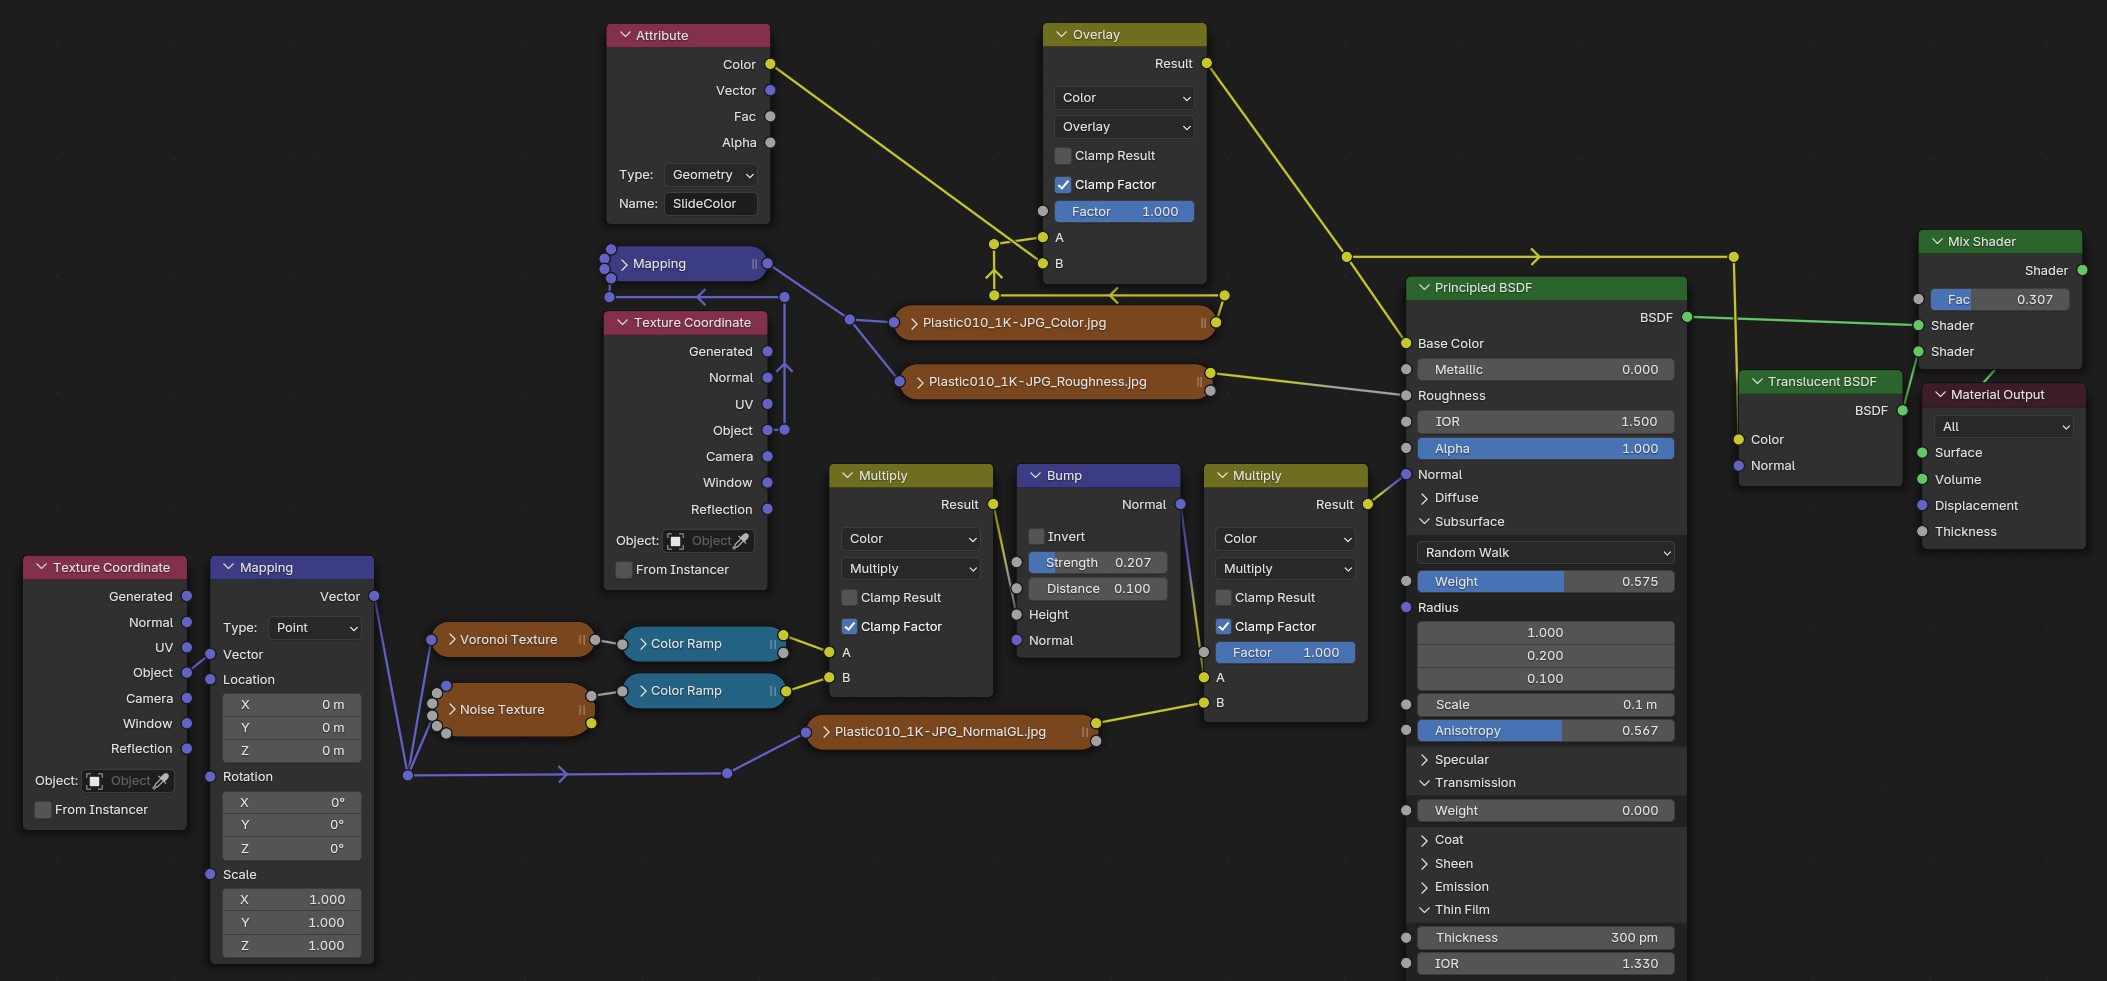Click object icon in upper Texture Coordinate Object field
Screen dimensions: 2107x981
pos(676,541)
